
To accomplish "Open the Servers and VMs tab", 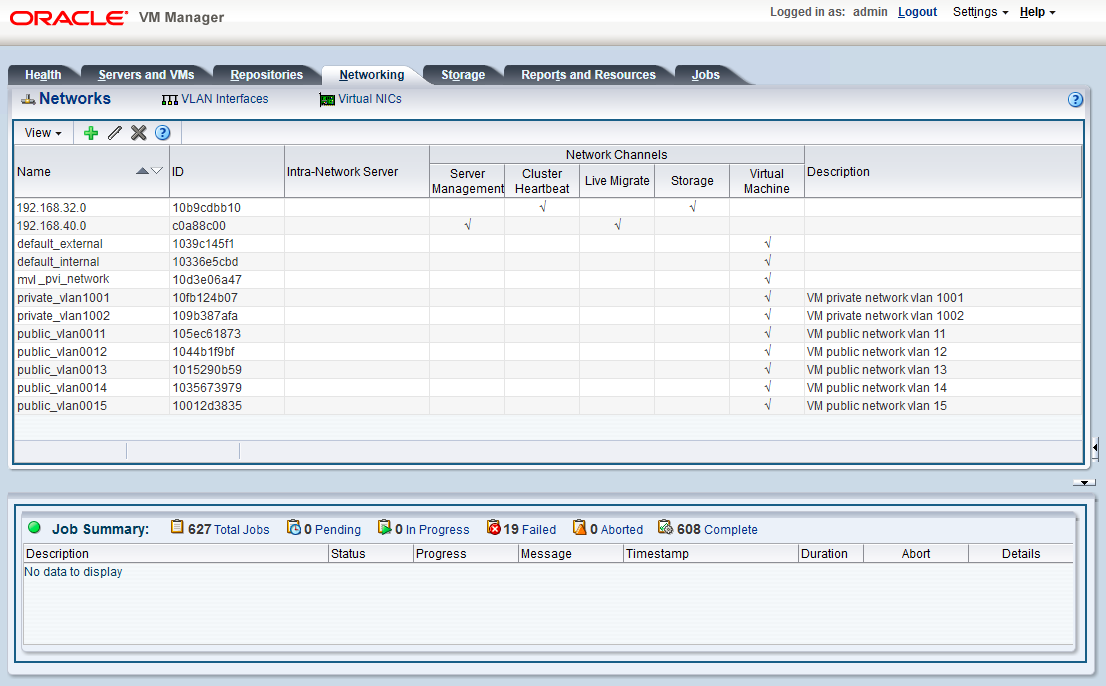I will click(x=145, y=74).
